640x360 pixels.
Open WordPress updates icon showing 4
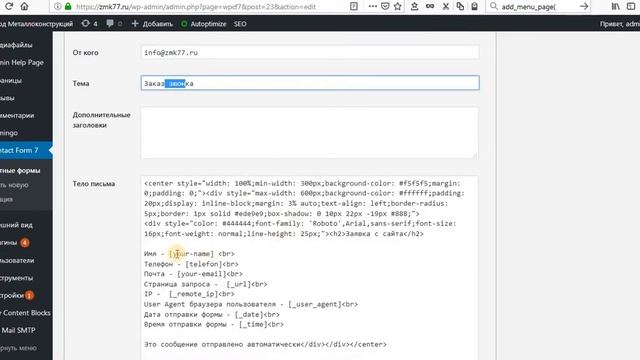coord(89,24)
